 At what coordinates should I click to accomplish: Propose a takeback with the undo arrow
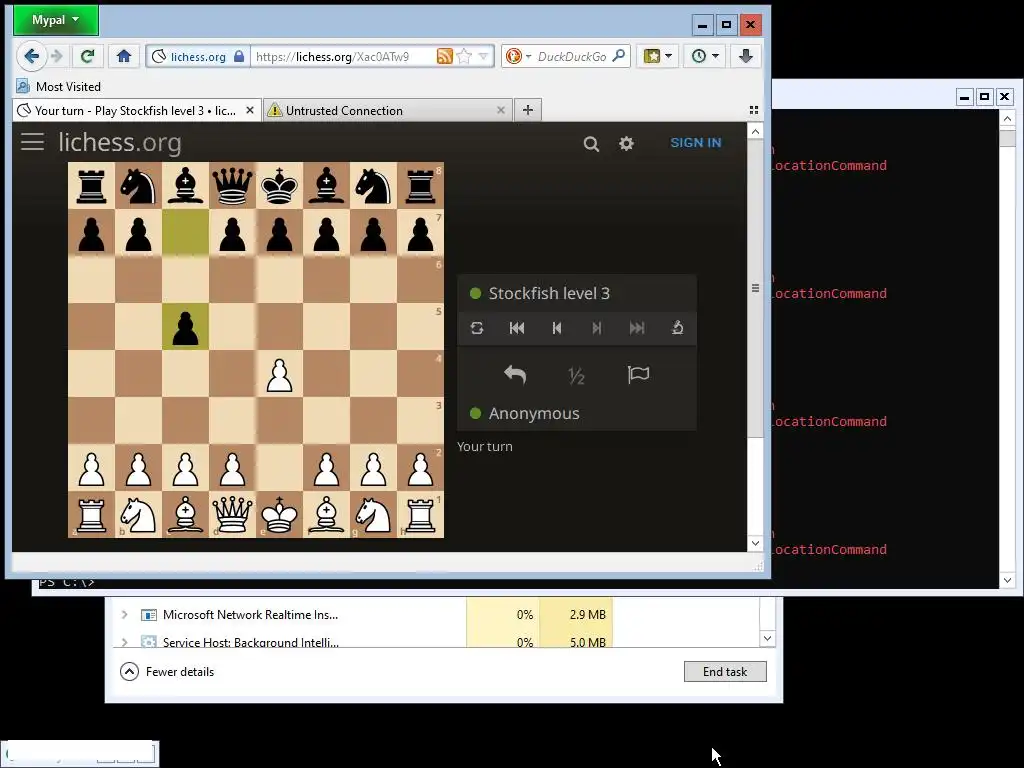[515, 375]
